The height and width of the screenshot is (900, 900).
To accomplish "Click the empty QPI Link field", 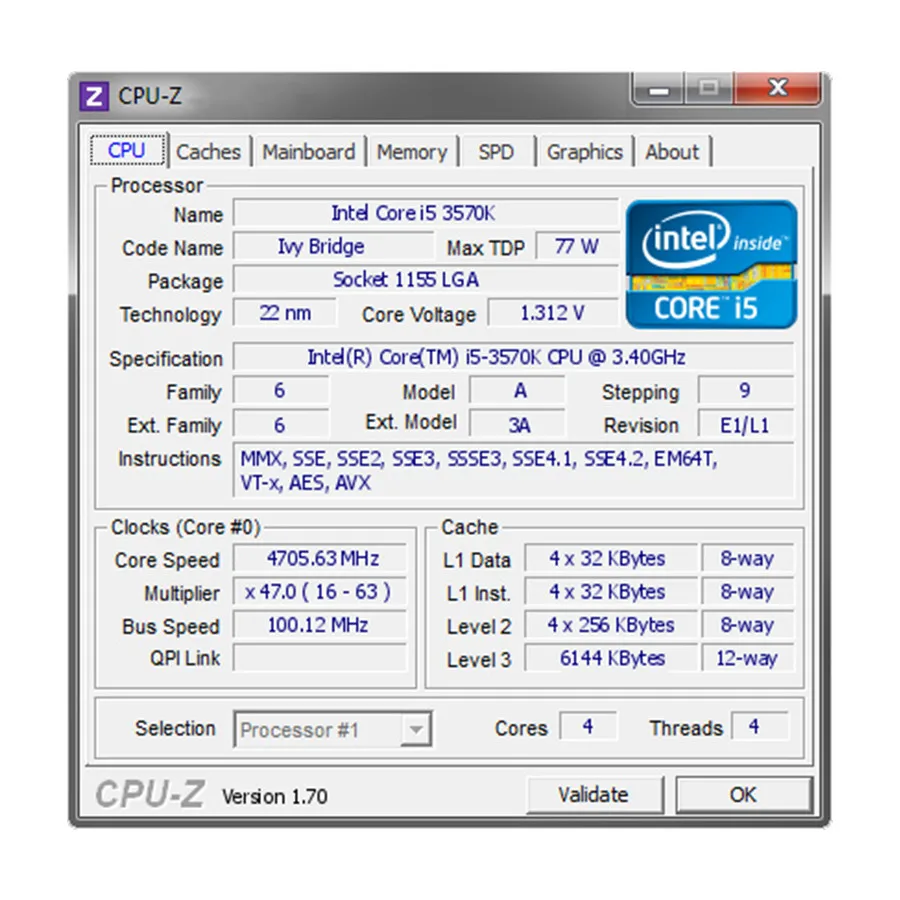I will [320, 658].
